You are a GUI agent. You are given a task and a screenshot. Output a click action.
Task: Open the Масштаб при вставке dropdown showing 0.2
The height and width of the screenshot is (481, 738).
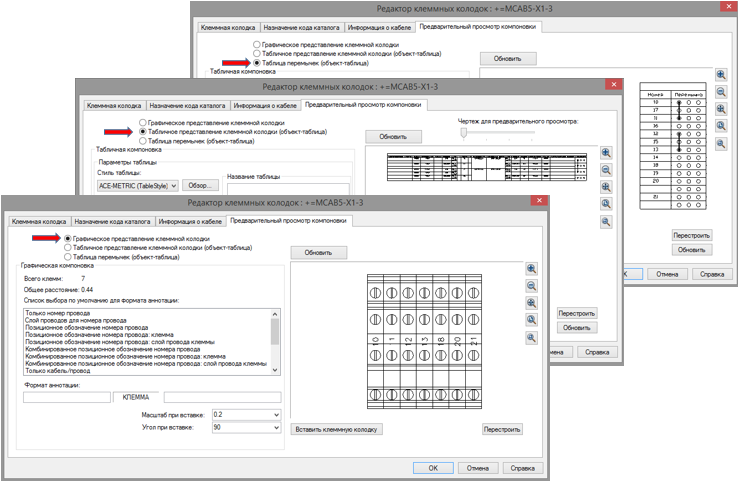click(276, 415)
